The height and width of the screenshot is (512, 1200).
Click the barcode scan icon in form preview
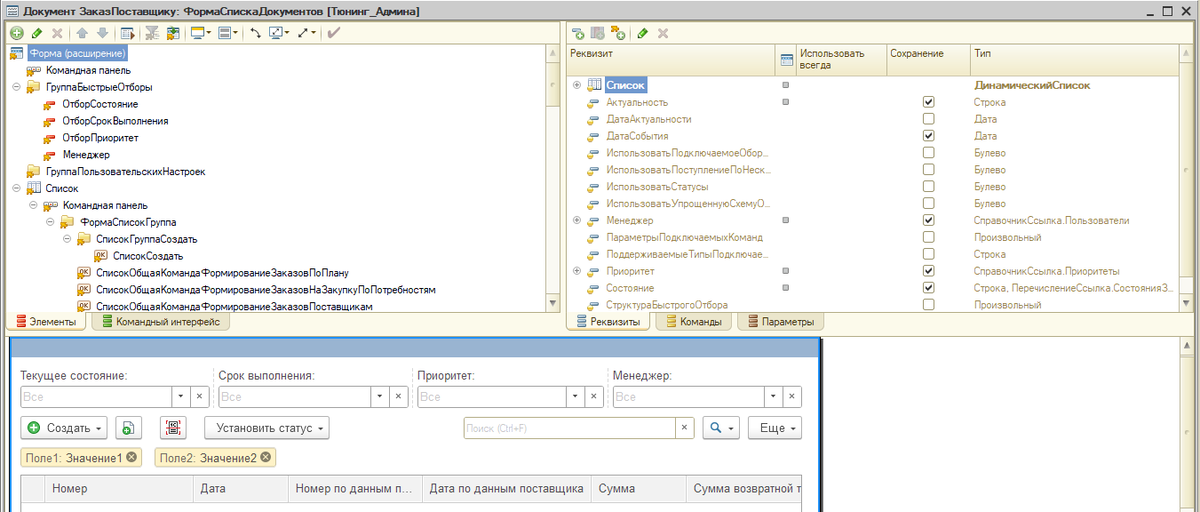pyautogui.click(x=173, y=428)
